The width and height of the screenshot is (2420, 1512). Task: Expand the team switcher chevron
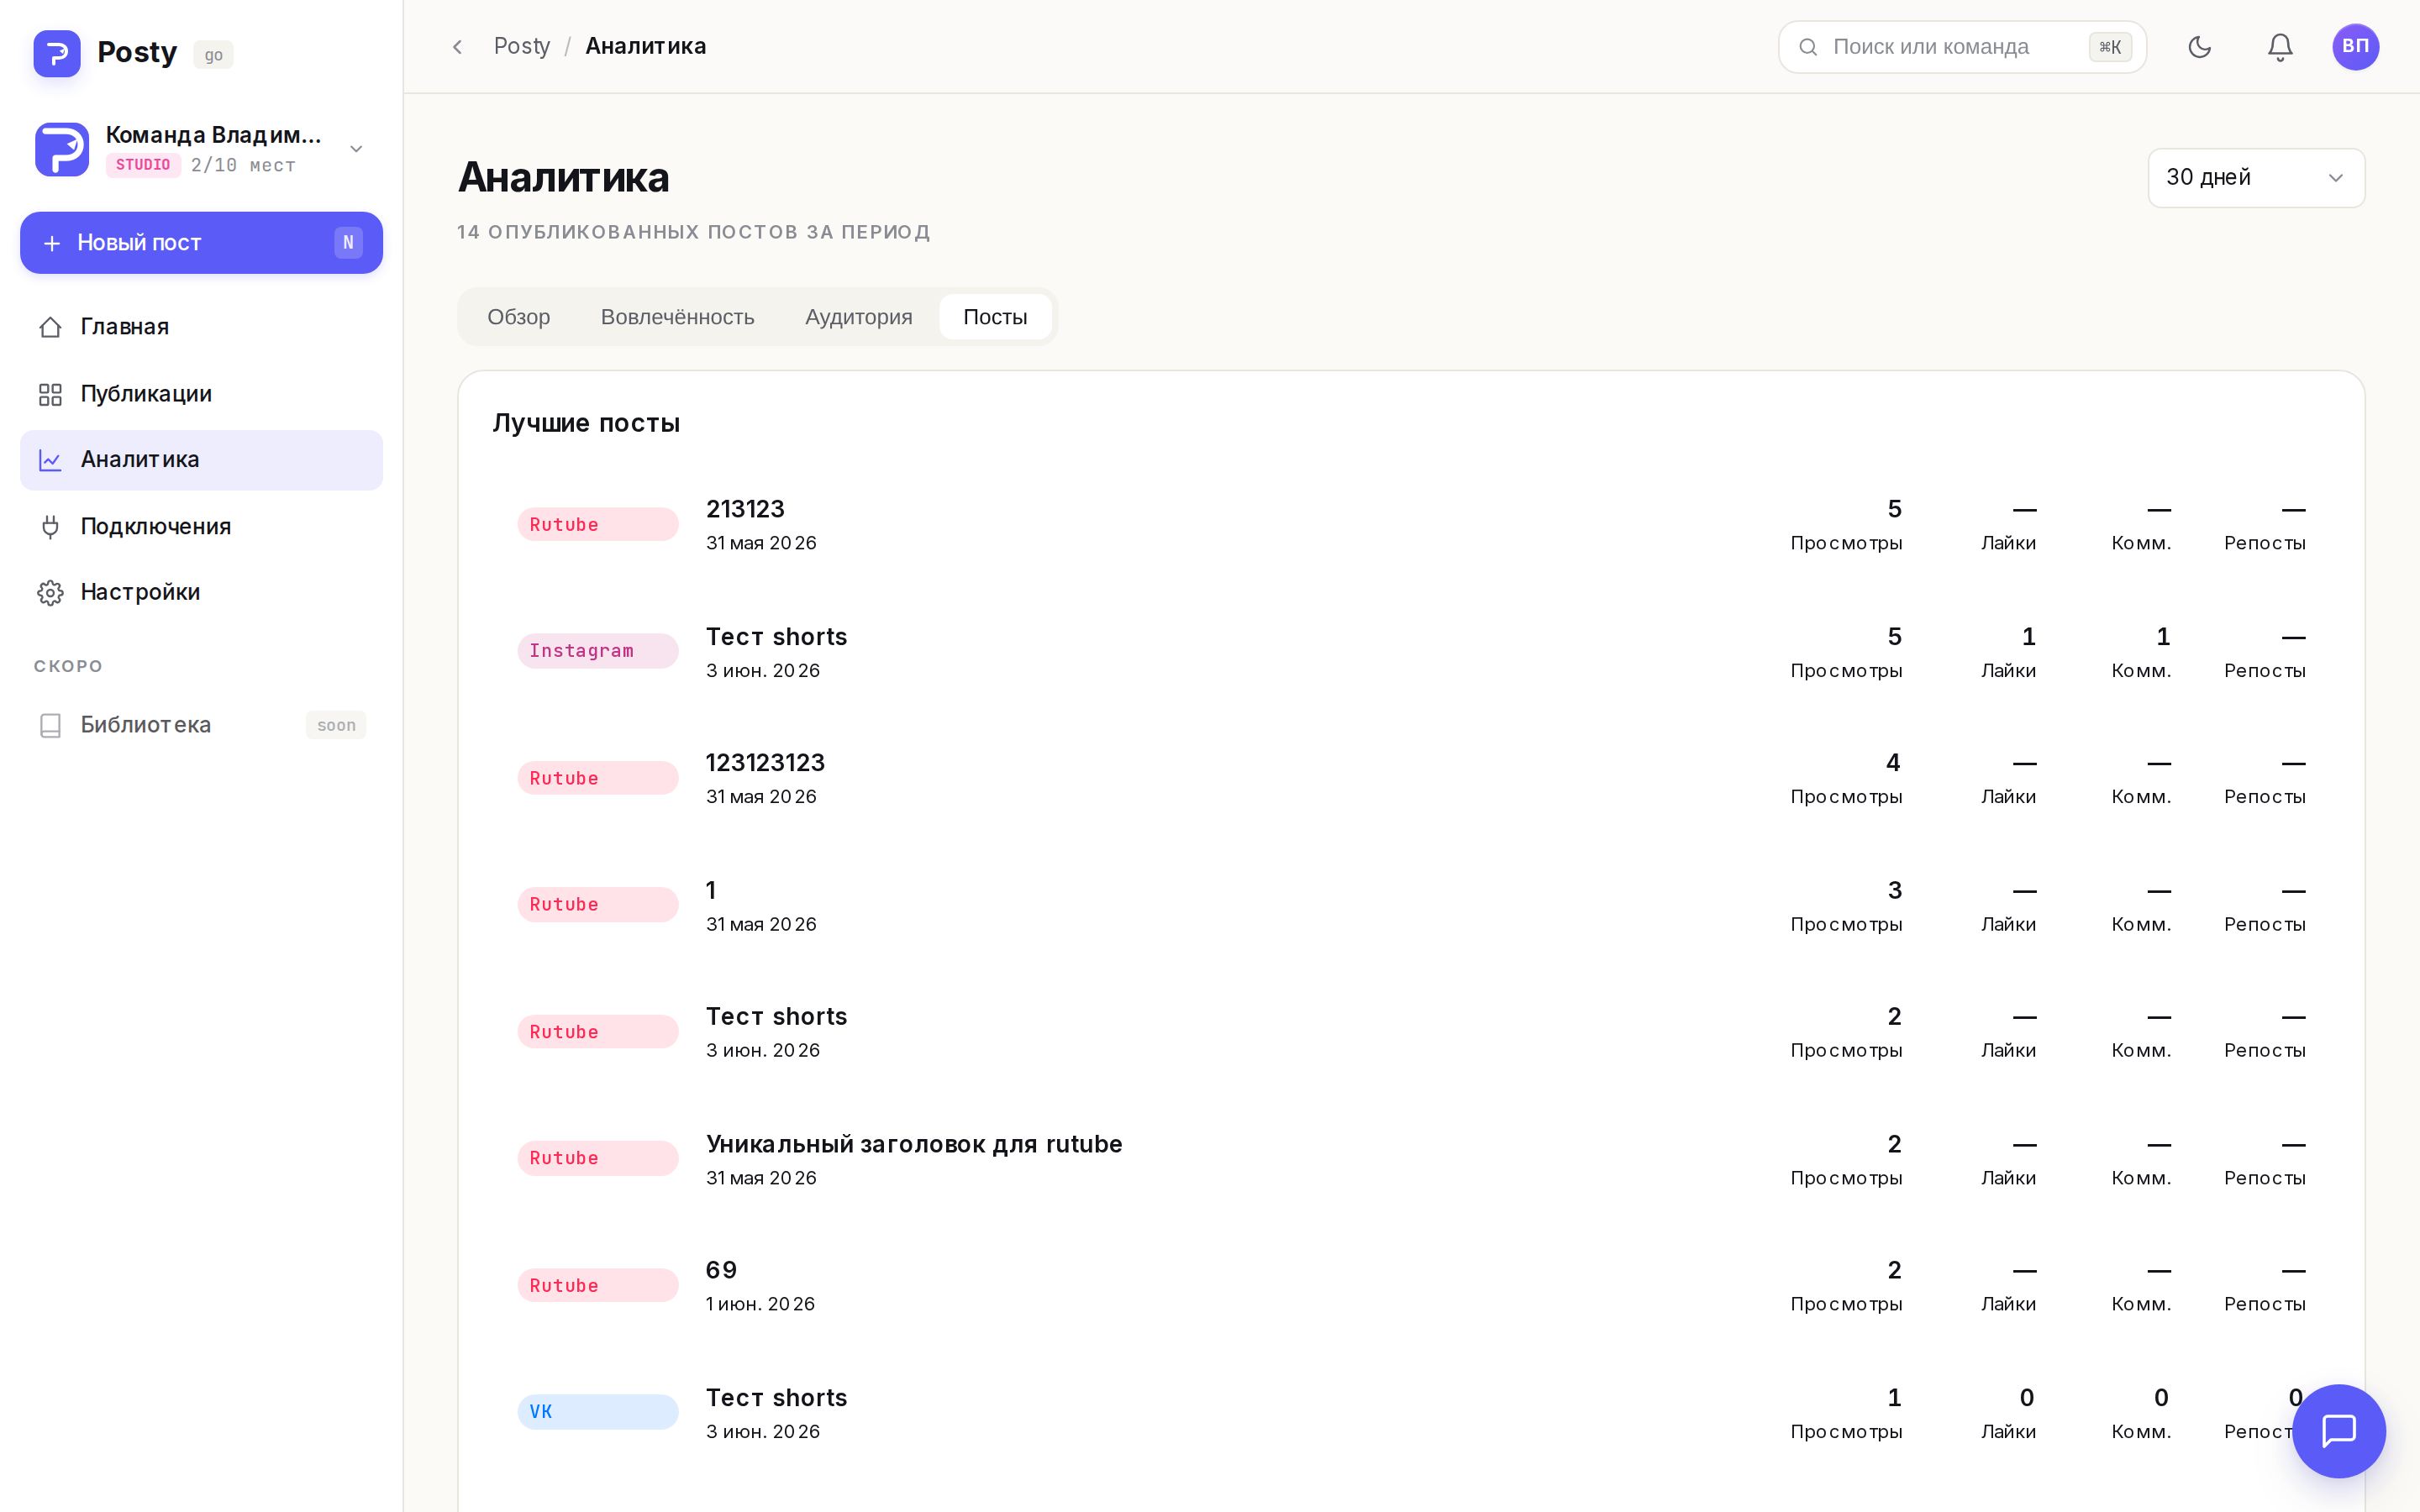[356, 149]
